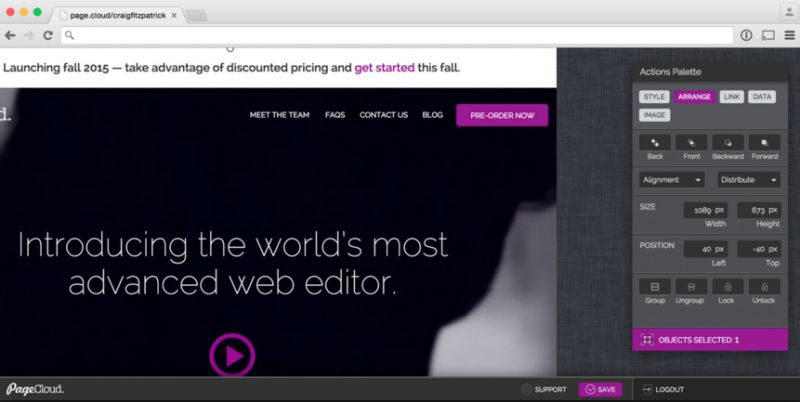
Task: Click the Top position input field
Action: tap(759, 249)
